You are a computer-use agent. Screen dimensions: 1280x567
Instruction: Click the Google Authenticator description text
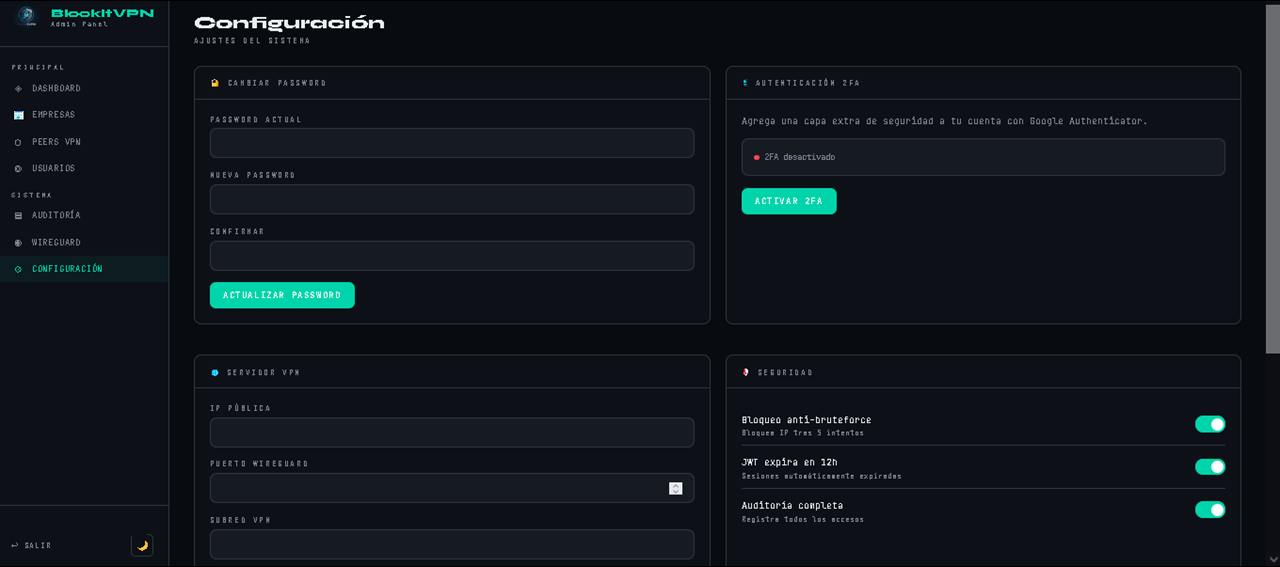pyautogui.click(x=944, y=121)
